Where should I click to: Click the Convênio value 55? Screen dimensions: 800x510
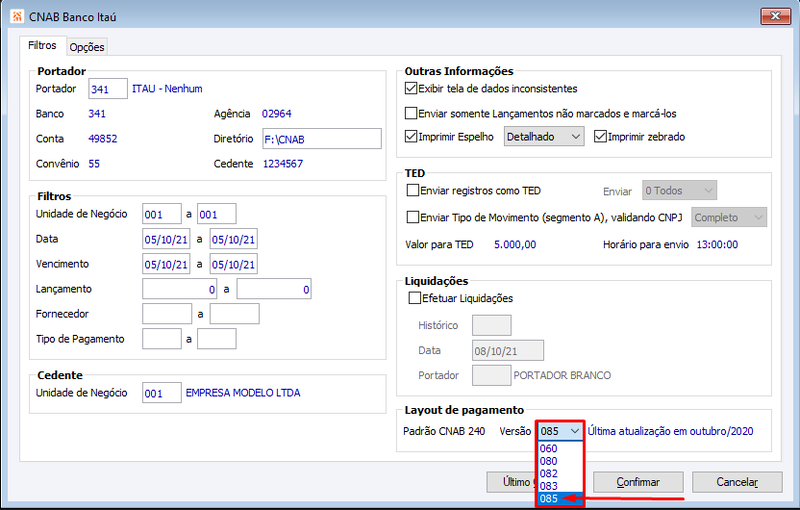94,164
